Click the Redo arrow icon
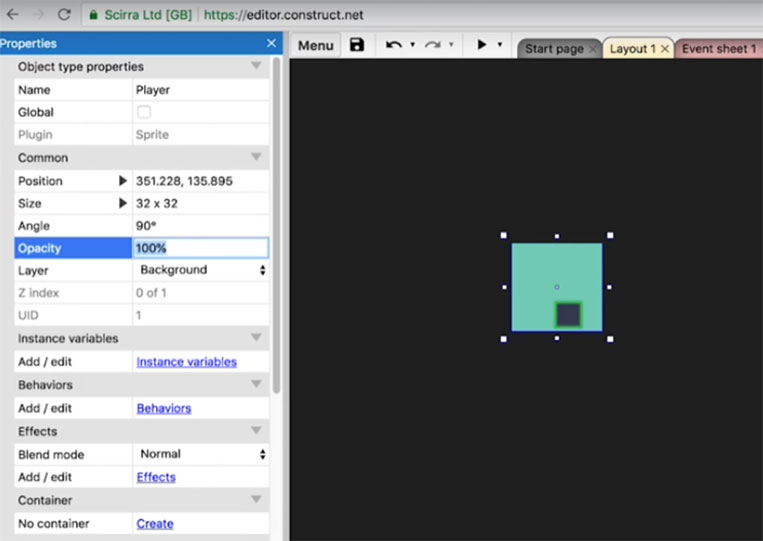This screenshot has height=541, width=763. coord(432,45)
